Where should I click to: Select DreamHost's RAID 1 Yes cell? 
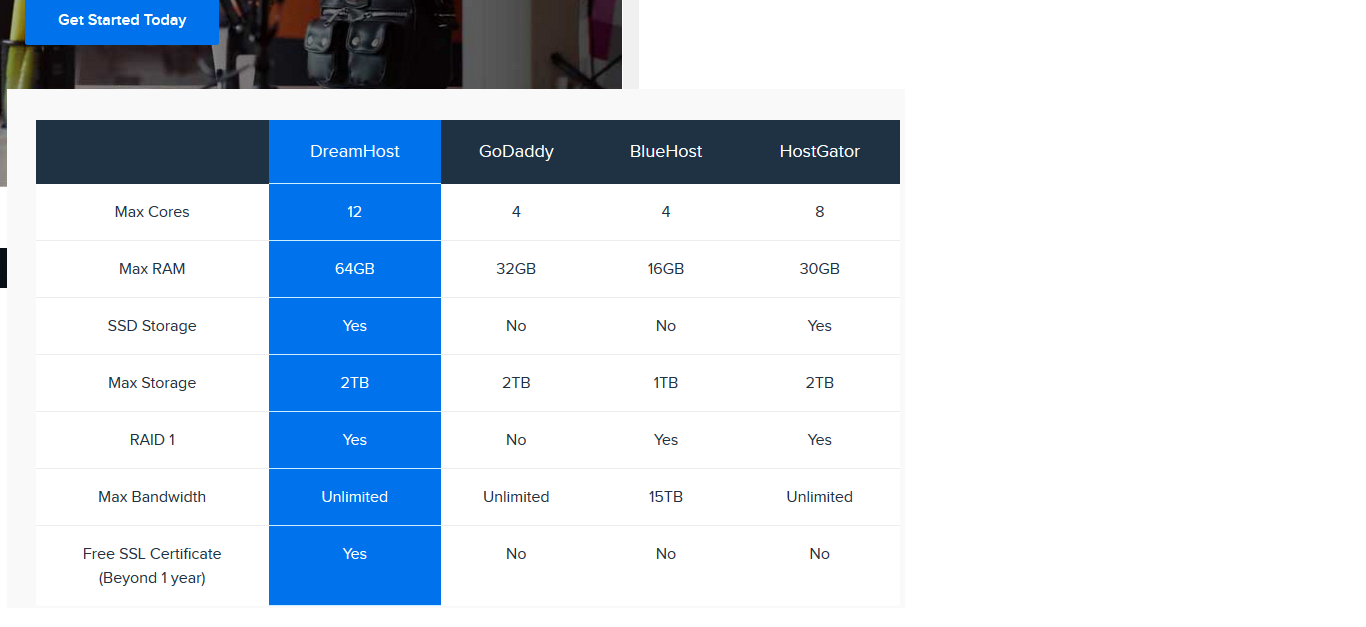pos(355,440)
